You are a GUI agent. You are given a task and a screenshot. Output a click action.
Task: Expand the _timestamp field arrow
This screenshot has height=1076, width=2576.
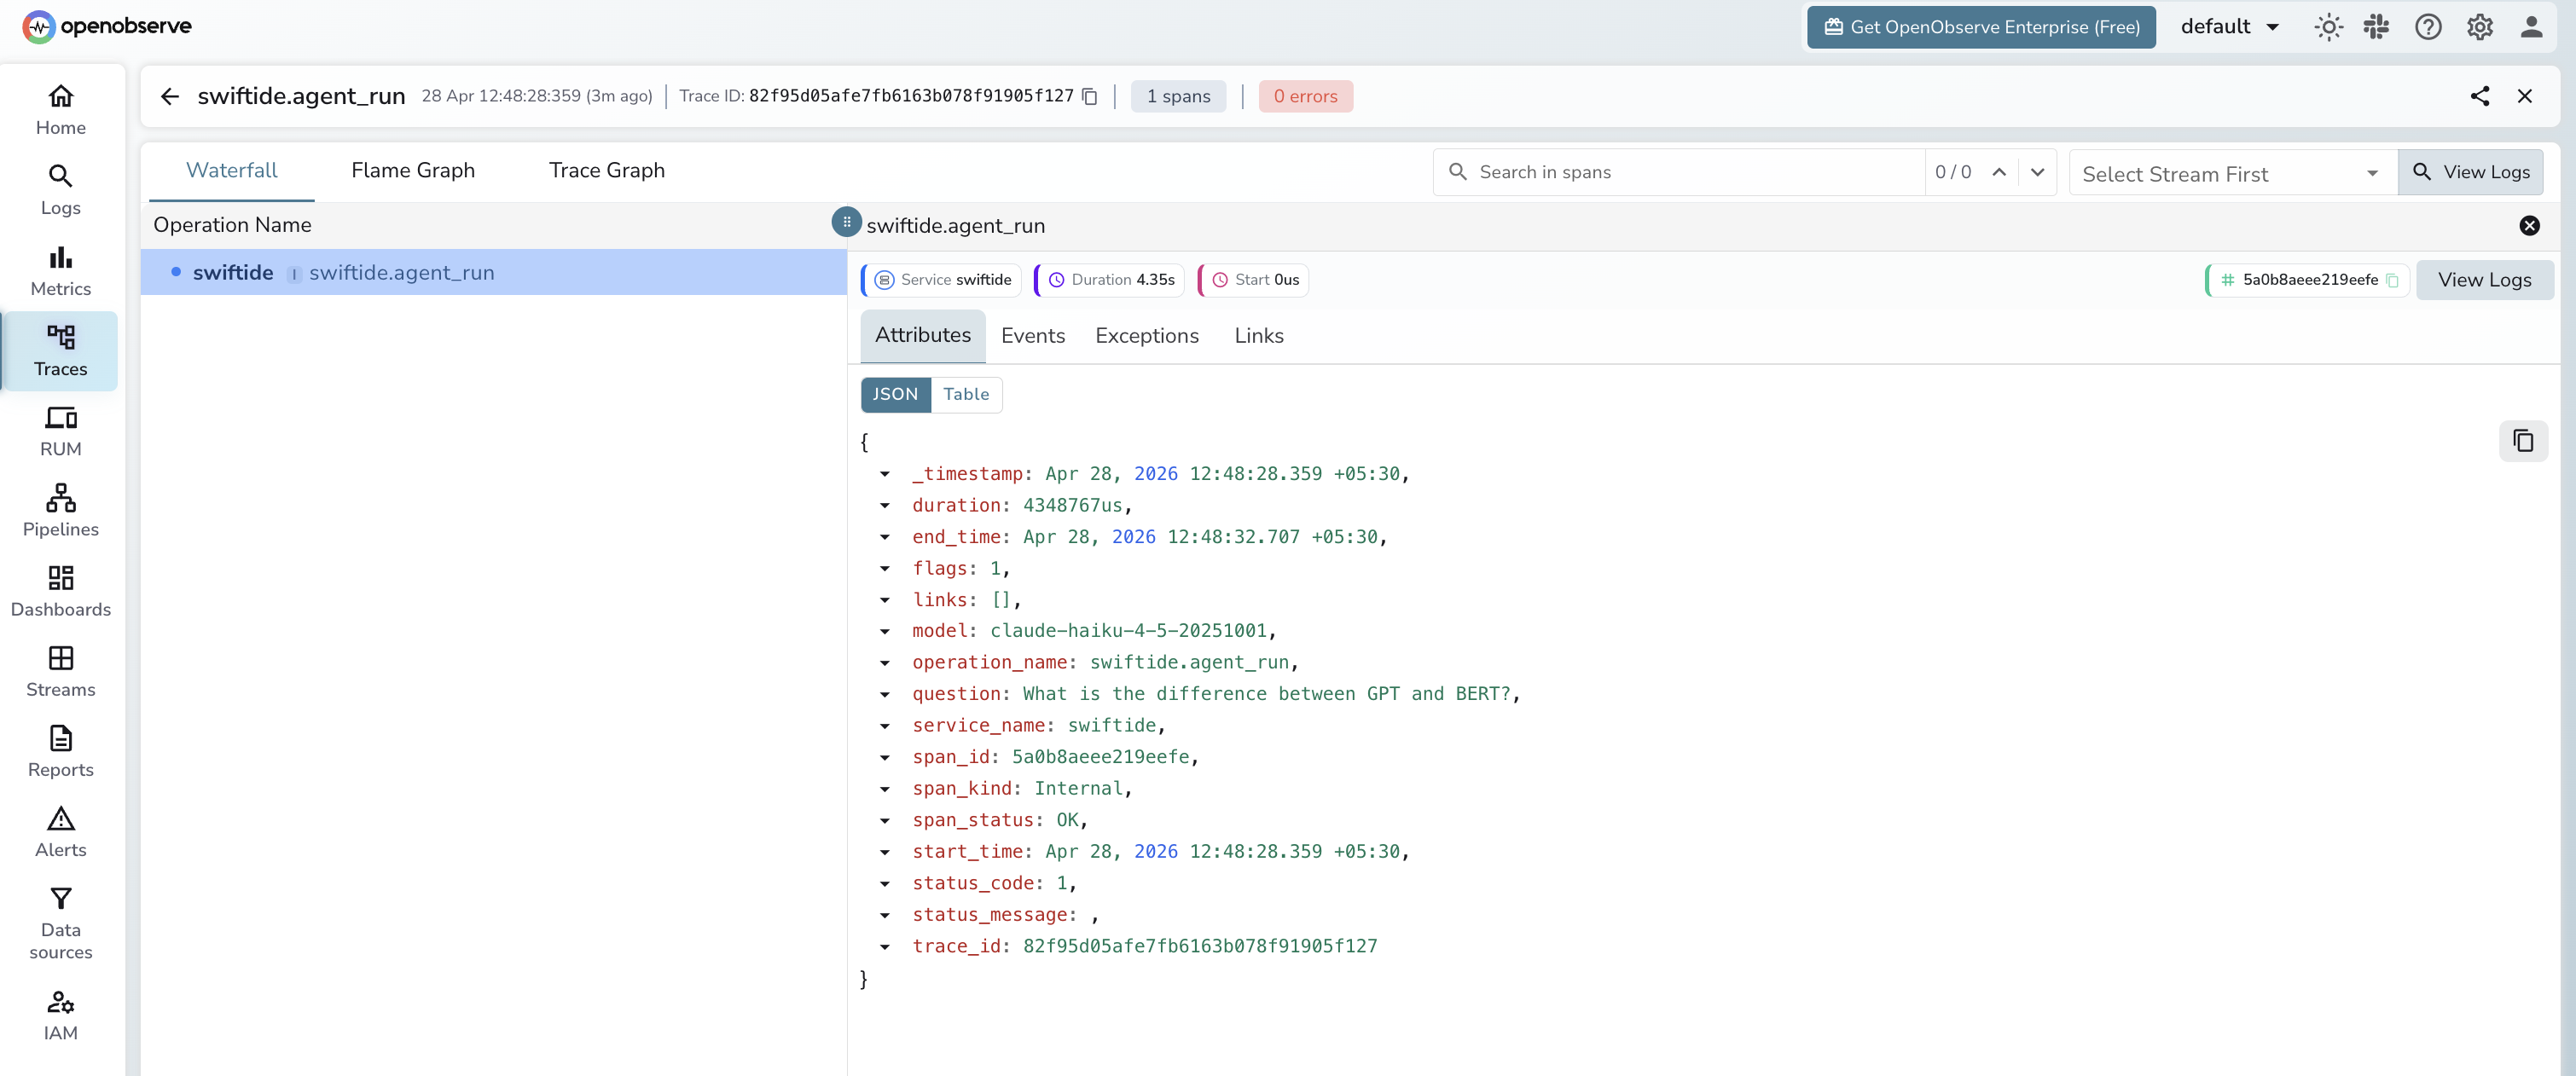(885, 474)
